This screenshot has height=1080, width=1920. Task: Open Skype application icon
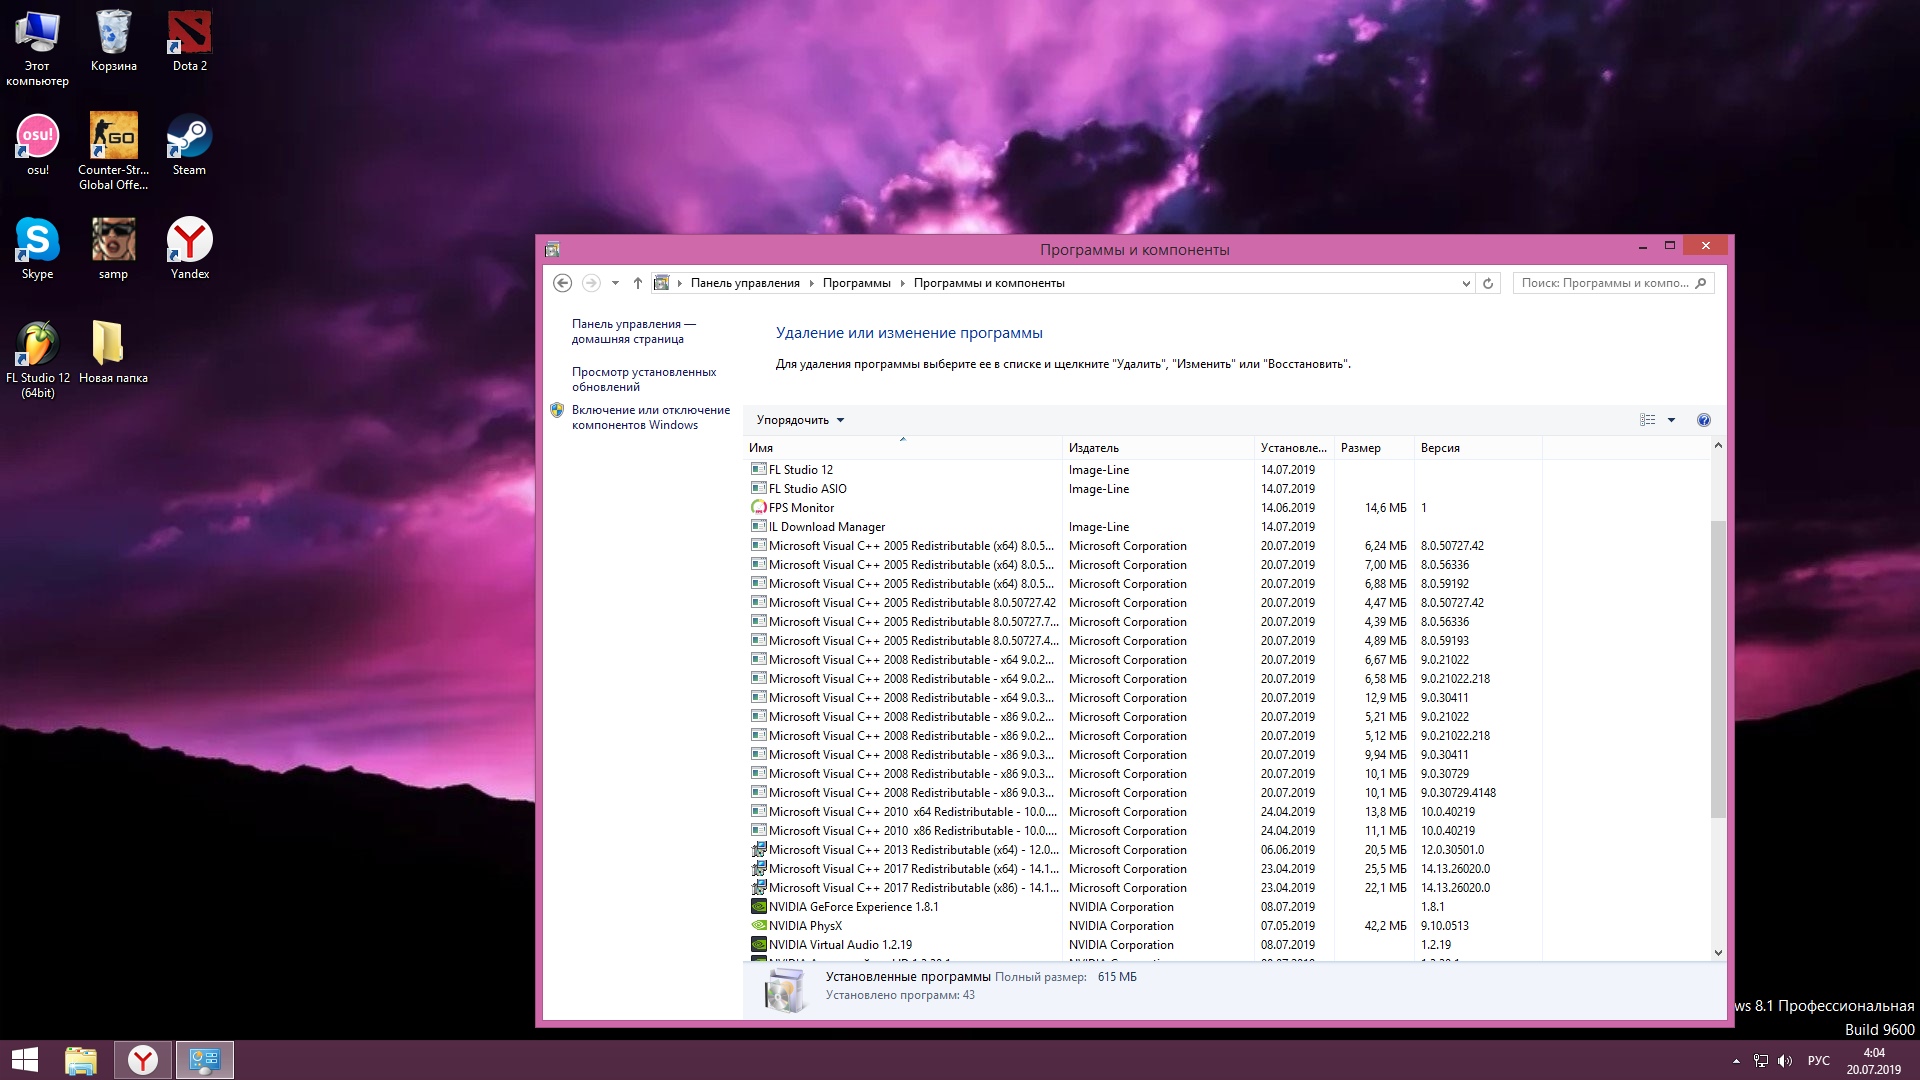pos(36,243)
